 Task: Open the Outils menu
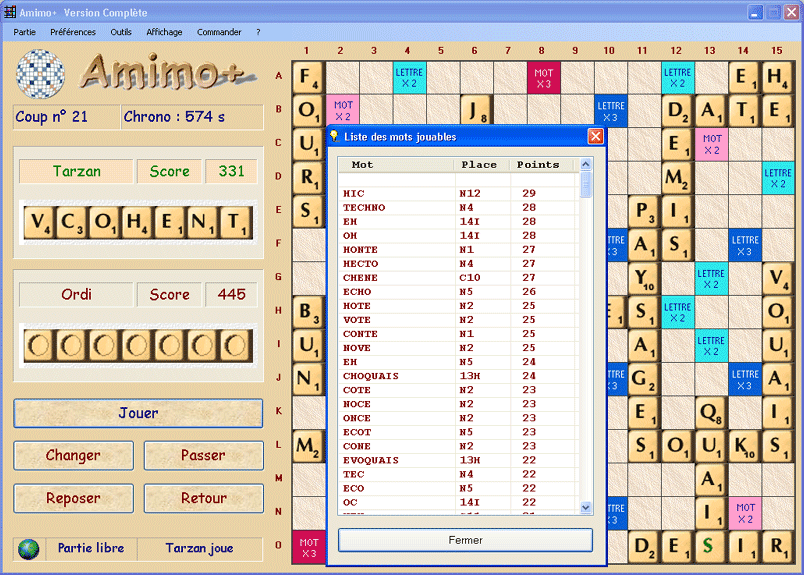121,32
